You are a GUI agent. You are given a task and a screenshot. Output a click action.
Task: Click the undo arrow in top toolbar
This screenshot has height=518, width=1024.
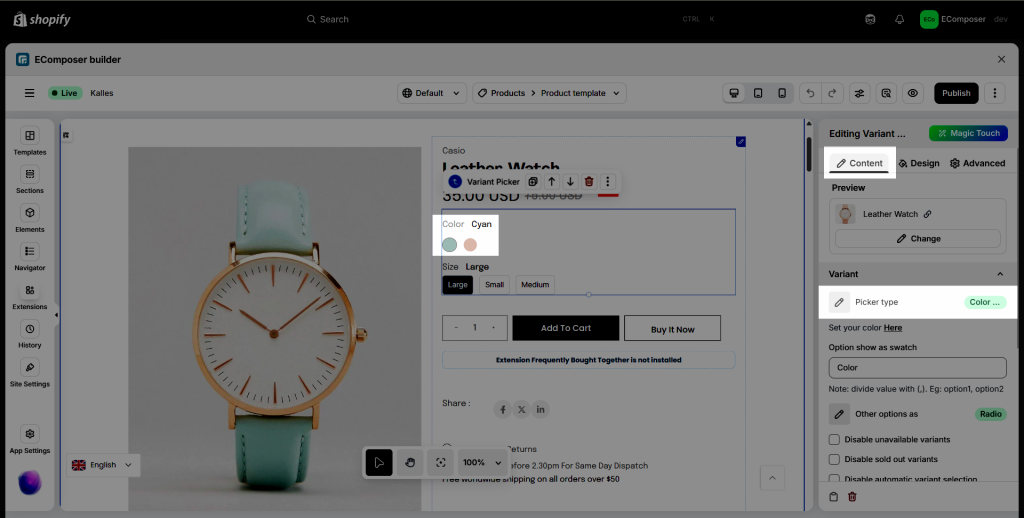(x=810, y=93)
